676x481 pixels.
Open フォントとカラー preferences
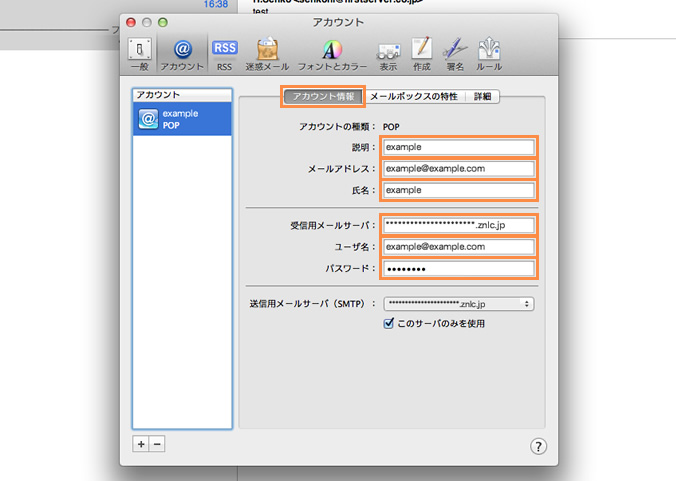coord(332,54)
